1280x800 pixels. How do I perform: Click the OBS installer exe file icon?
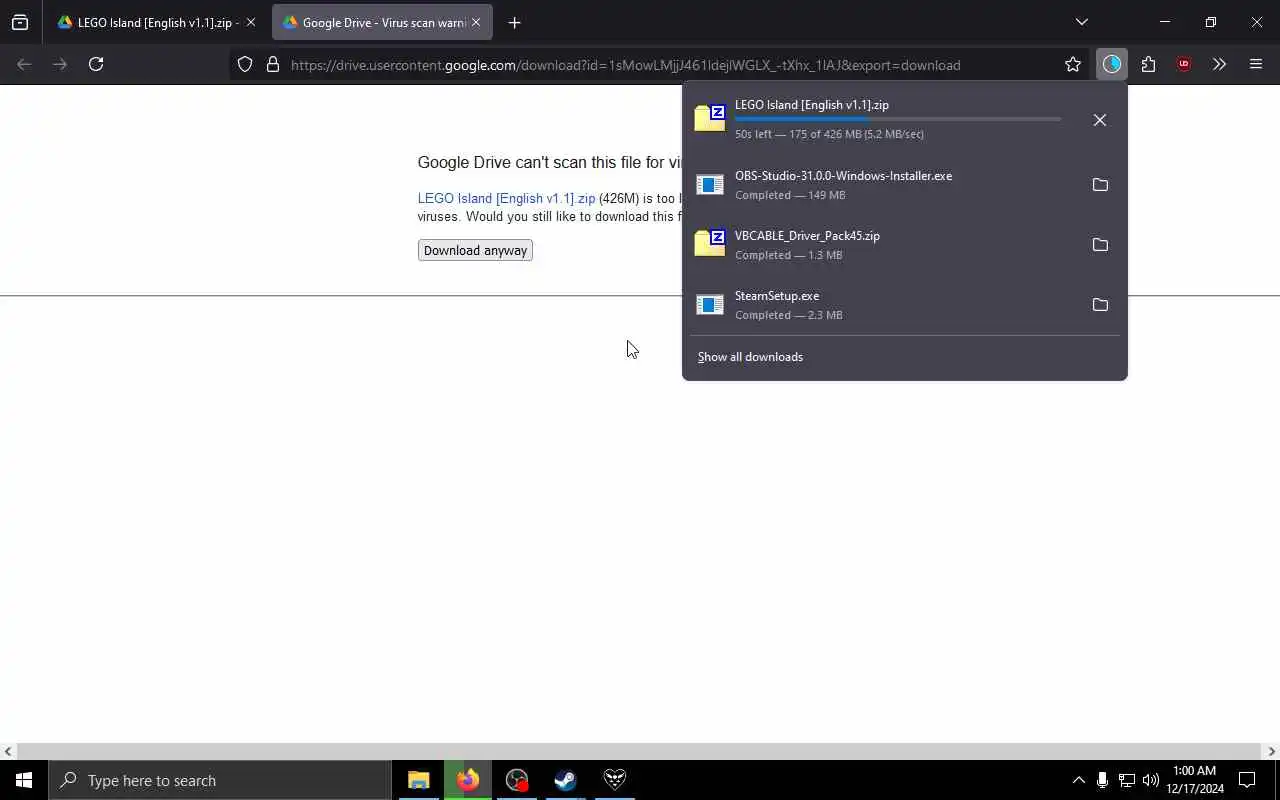click(x=710, y=185)
